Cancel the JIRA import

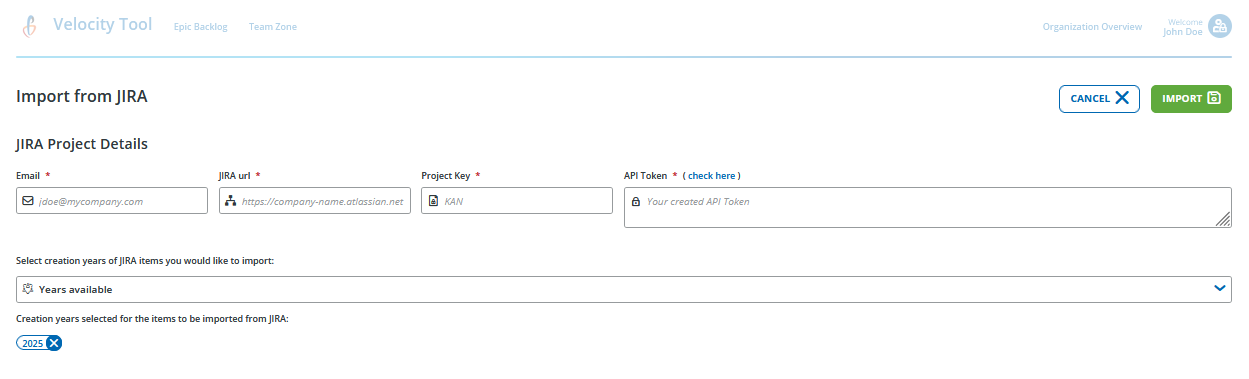tap(1099, 98)
